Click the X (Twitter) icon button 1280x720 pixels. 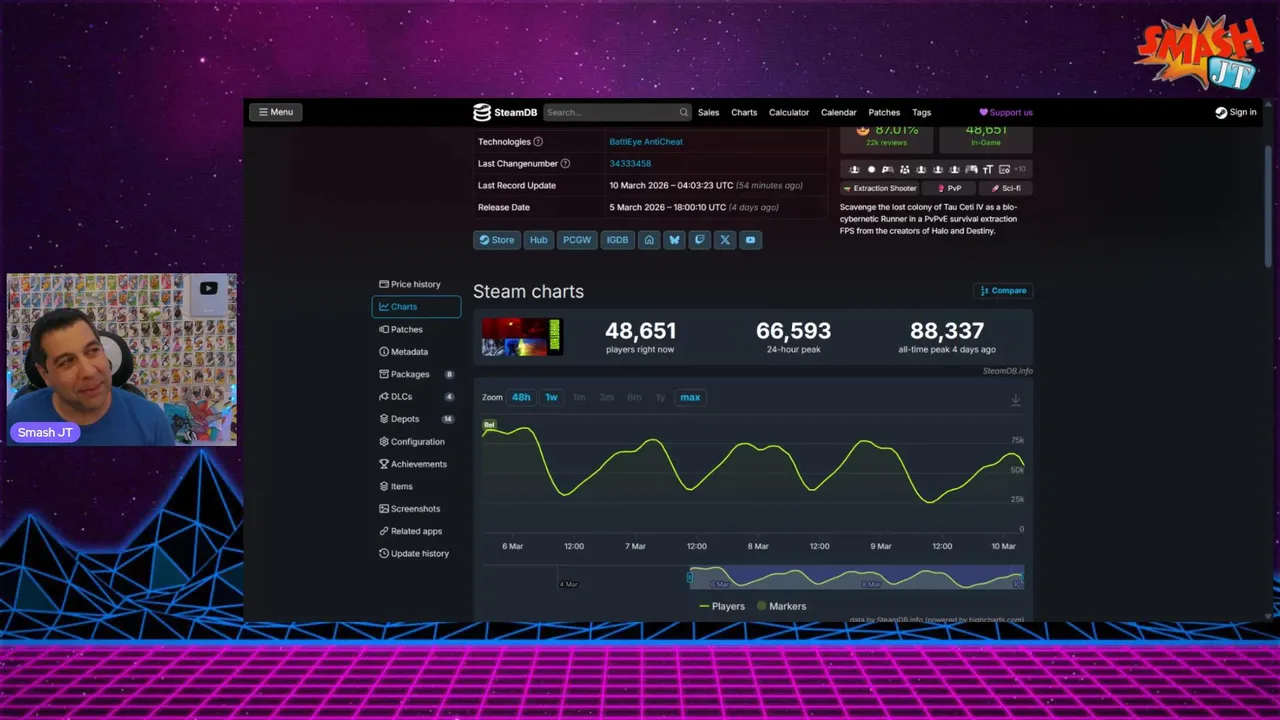[725, 240]
